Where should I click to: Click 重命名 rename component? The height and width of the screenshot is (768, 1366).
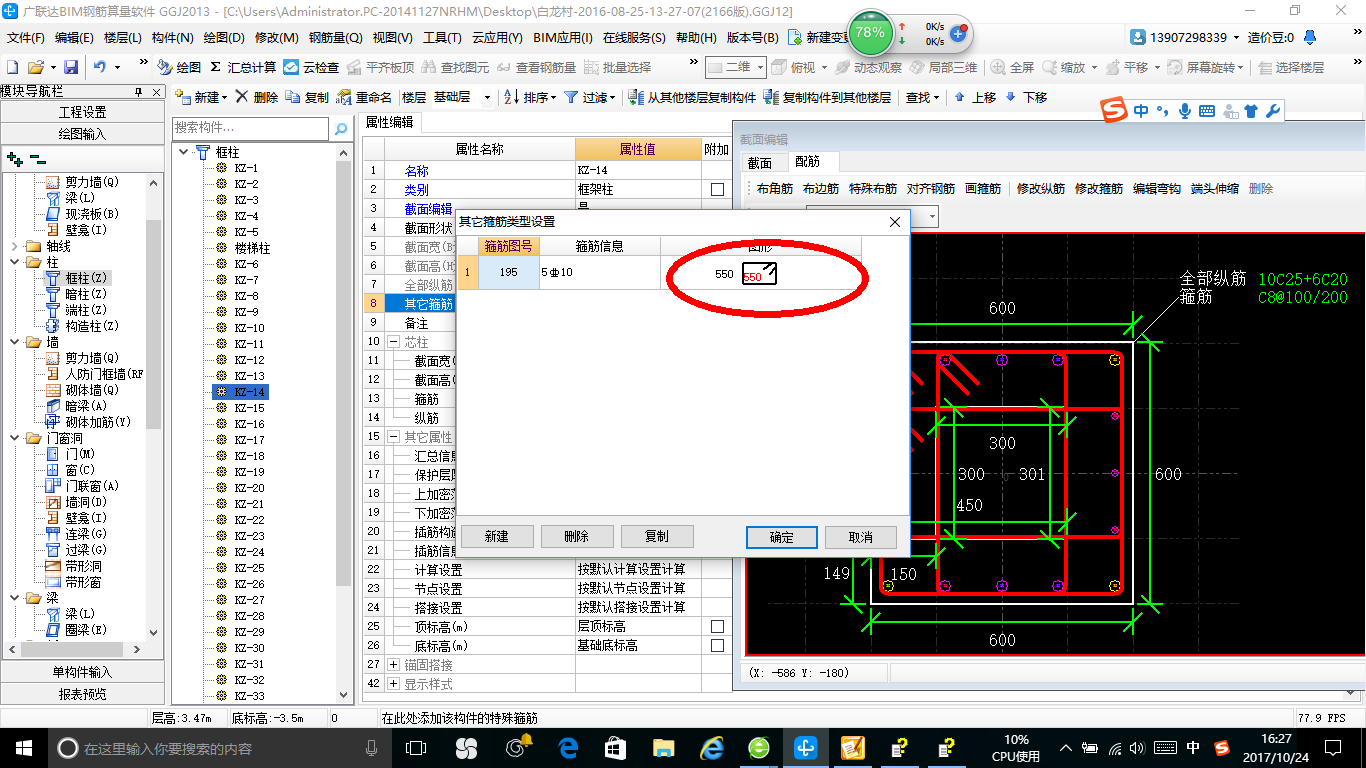click(x=364, y=97)
